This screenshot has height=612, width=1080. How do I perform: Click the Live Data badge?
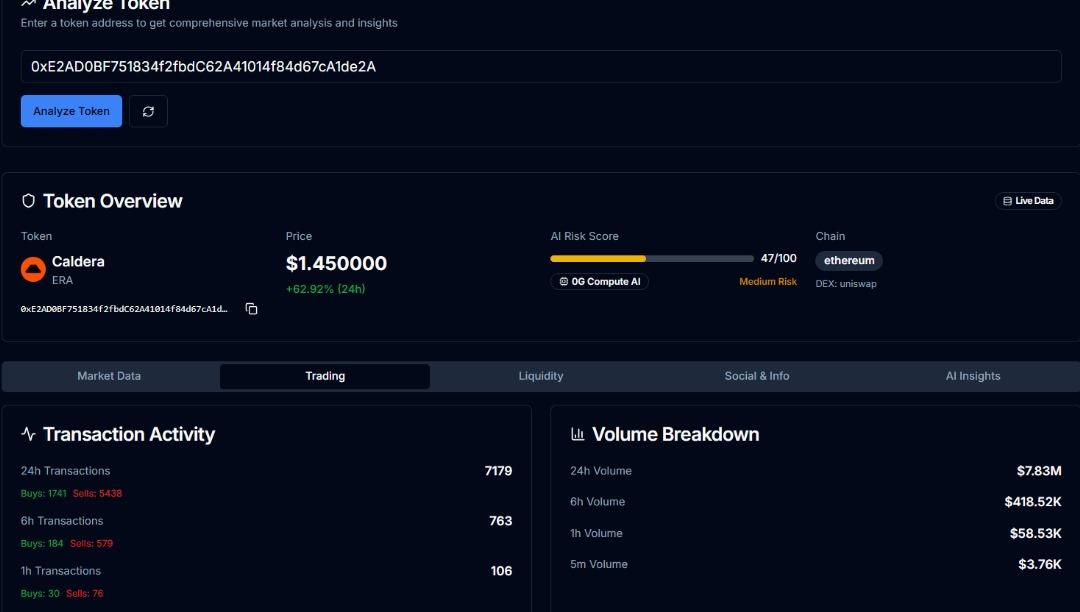point(1028,201)
